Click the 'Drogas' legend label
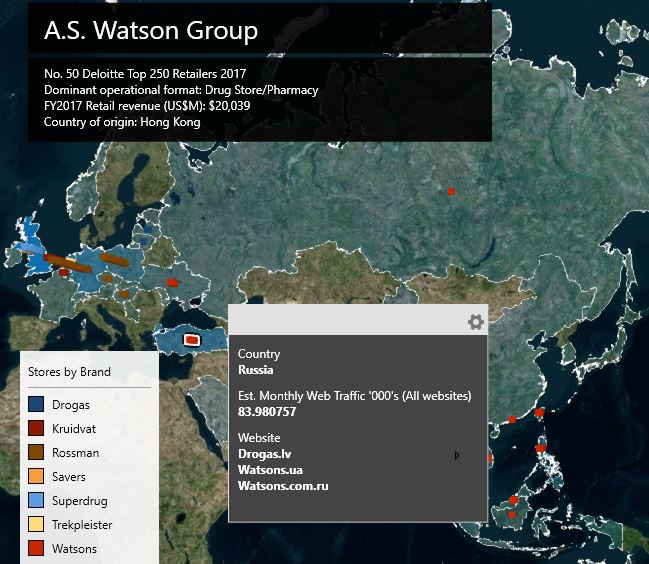The width and height of the screenshot is (649, 564). tap(71, 405)
